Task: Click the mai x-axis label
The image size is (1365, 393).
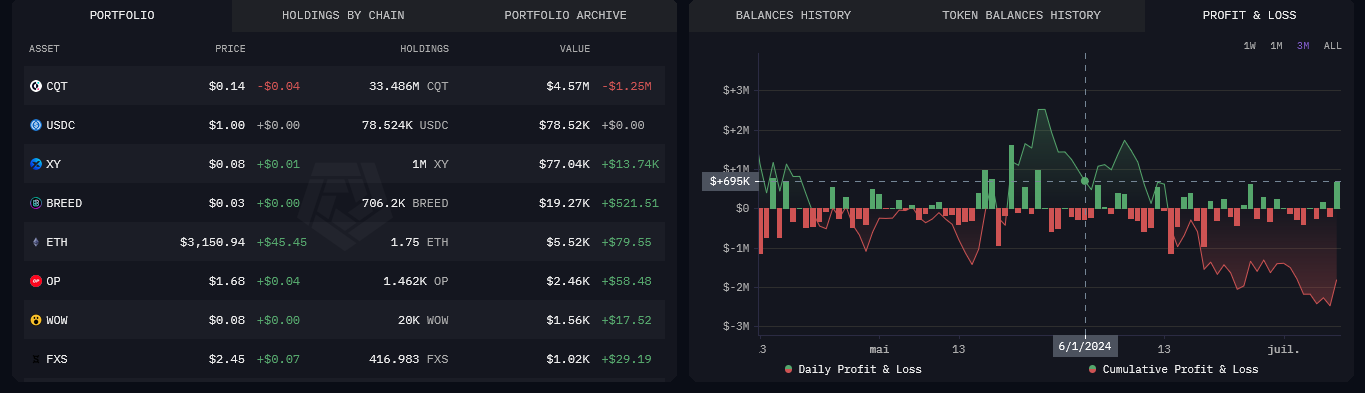Action: [x=879, y=349]
